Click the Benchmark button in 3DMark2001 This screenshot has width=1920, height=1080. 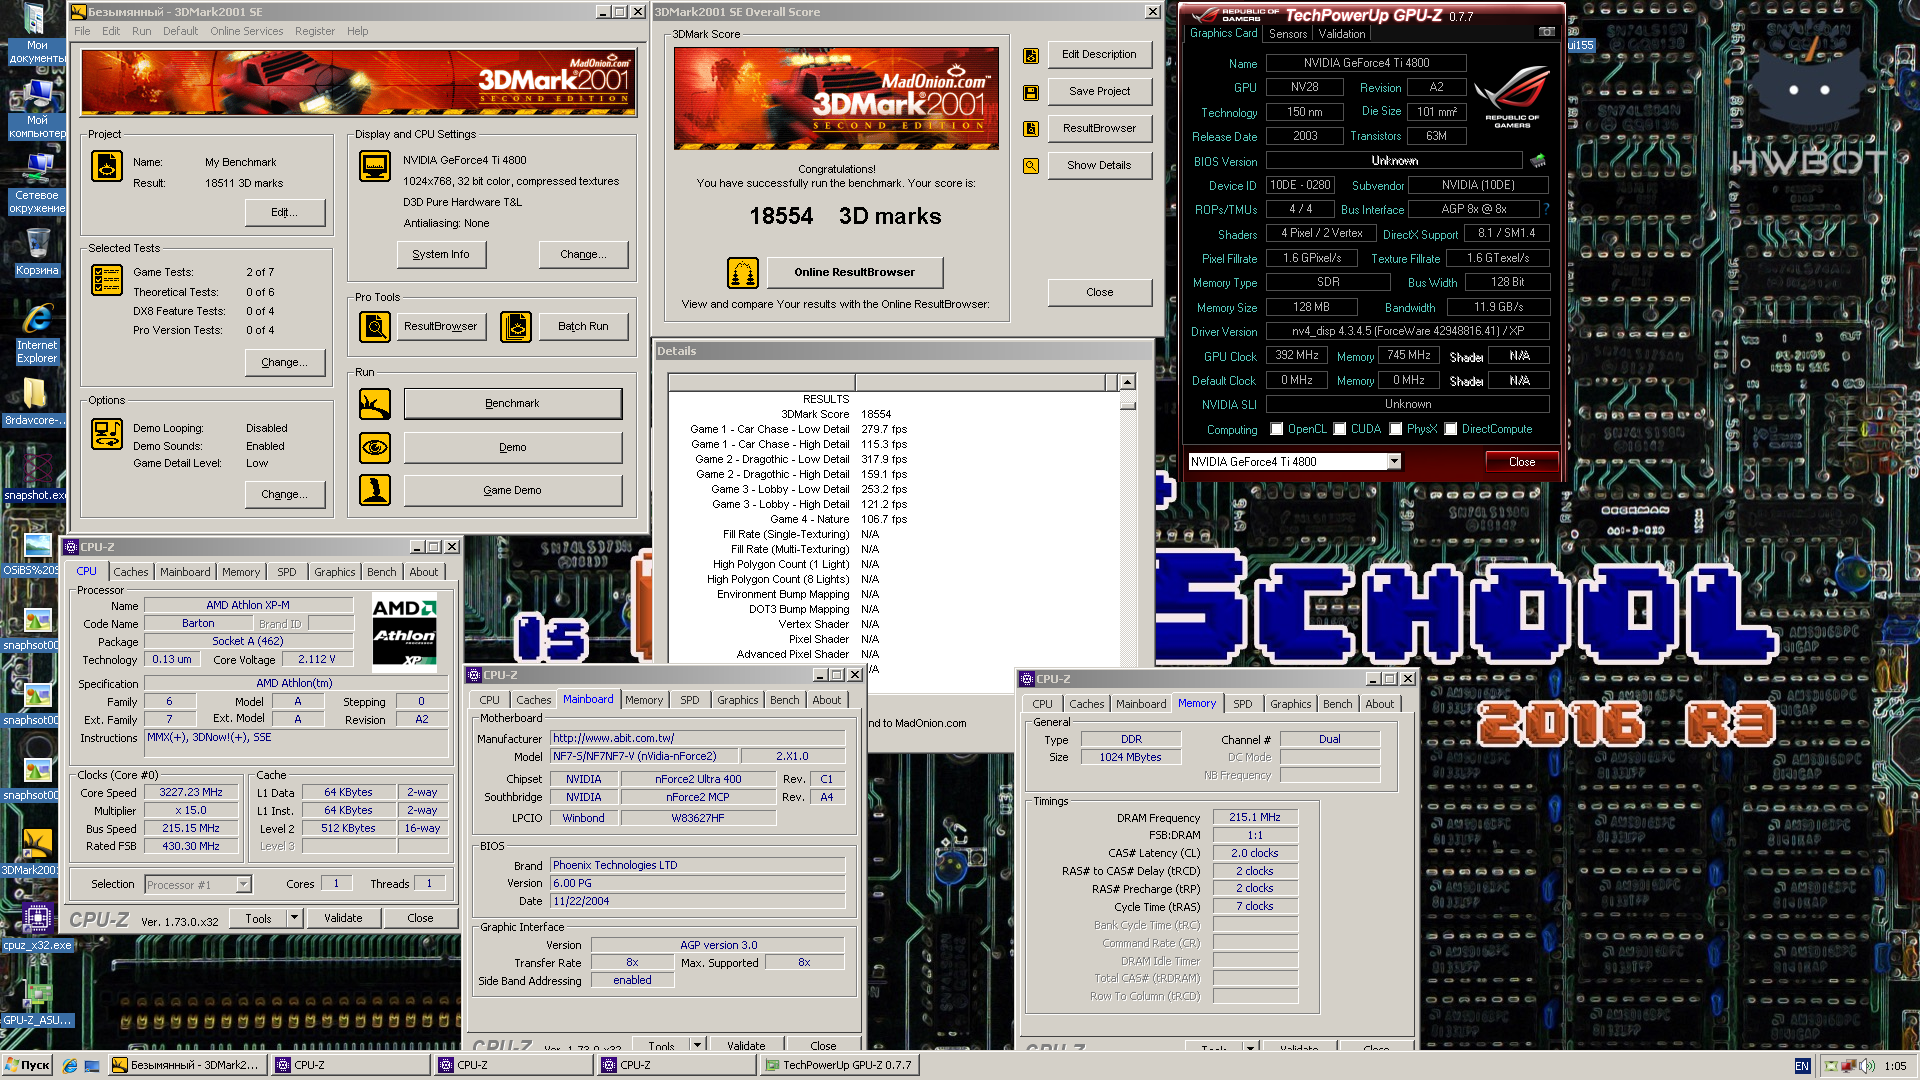(512, 404)
